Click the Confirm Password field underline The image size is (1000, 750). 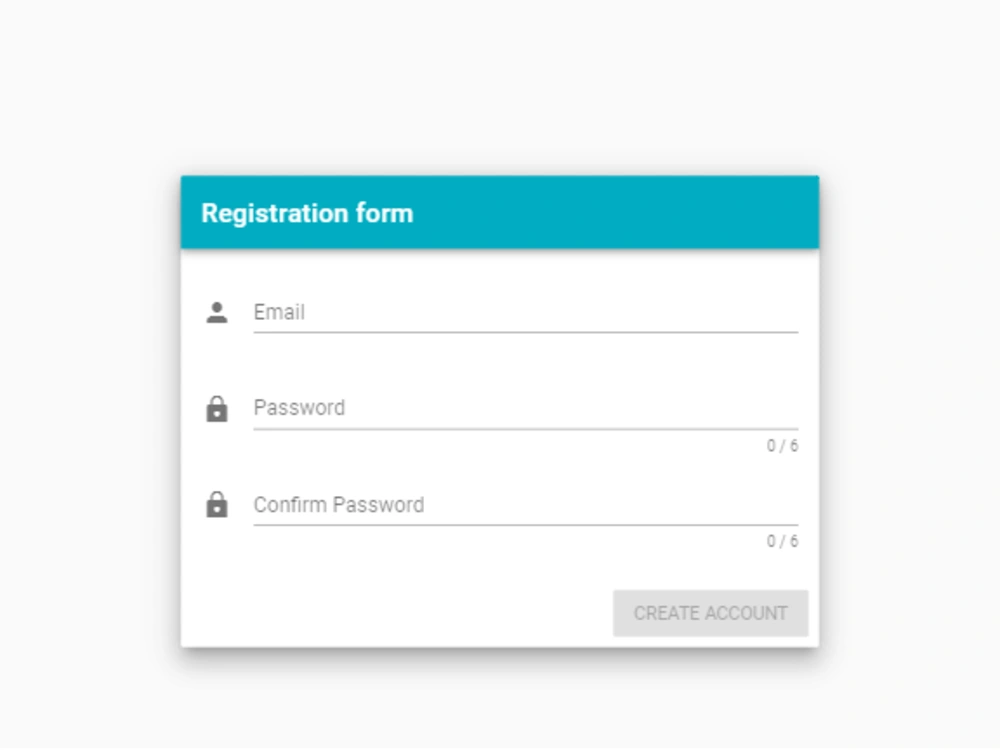pyautogui.click(x=525, y=524)
